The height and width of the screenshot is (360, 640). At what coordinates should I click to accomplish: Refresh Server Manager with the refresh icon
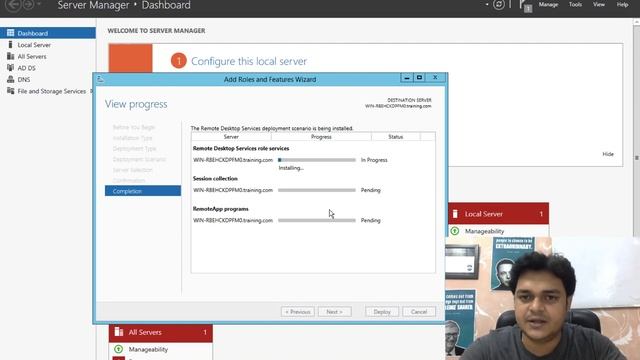tap(498, 4)
